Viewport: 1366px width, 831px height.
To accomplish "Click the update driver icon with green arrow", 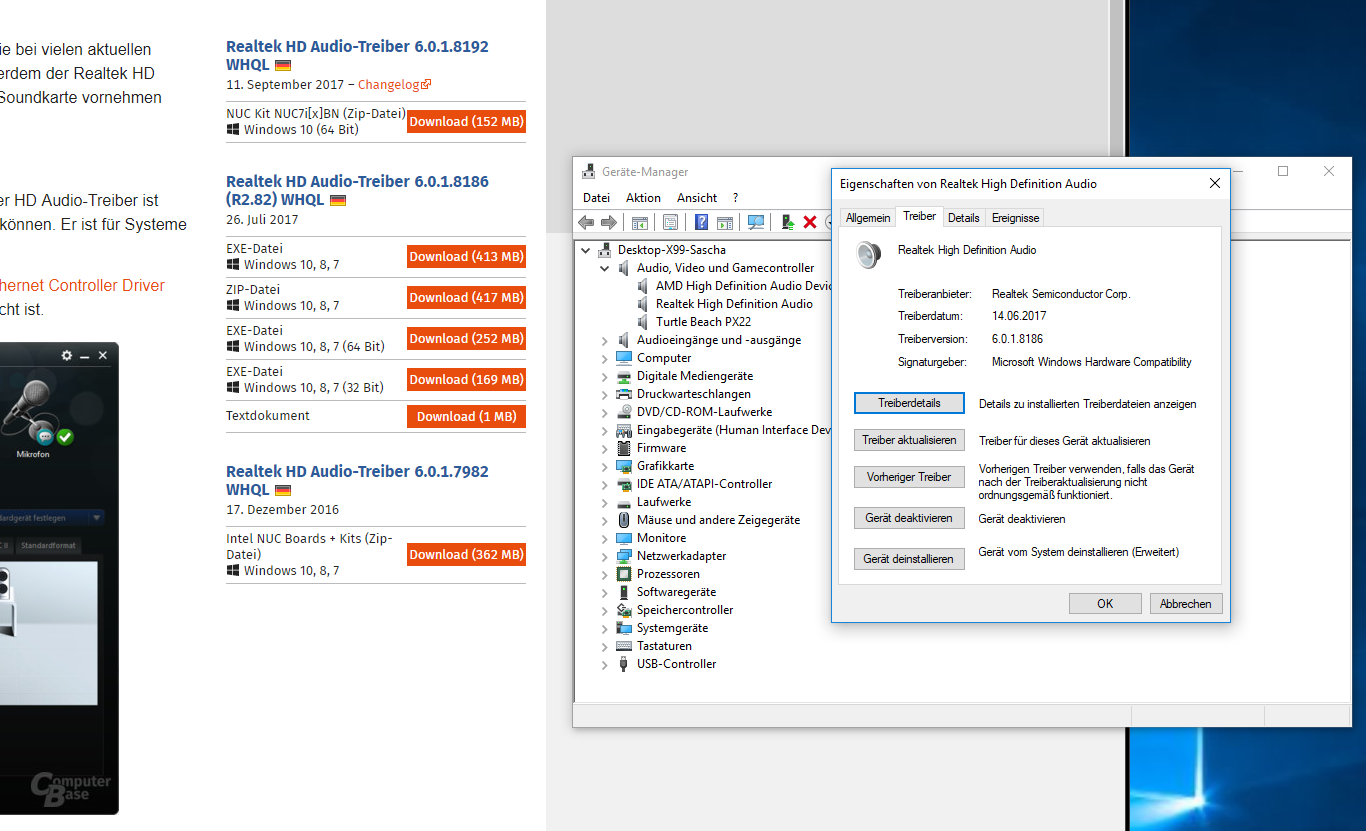I will tap(788, 222).
